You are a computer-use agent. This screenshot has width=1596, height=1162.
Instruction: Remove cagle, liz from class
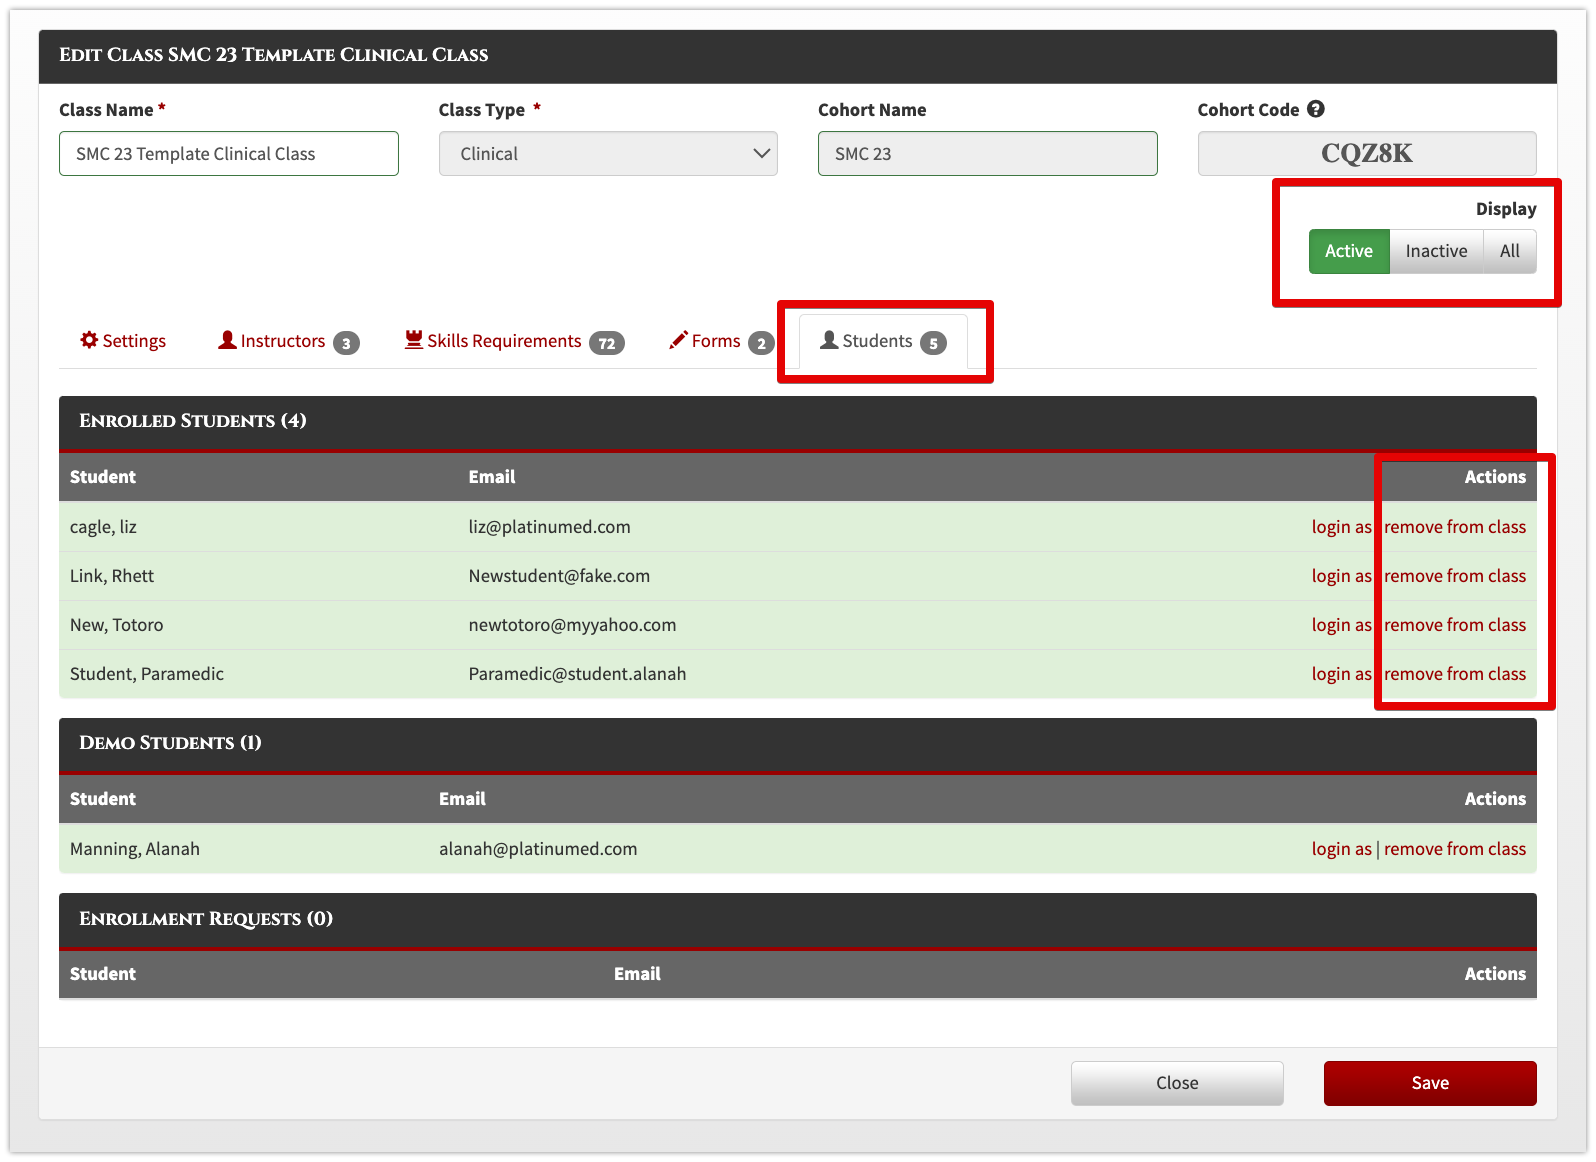[x=1455, y=527]
